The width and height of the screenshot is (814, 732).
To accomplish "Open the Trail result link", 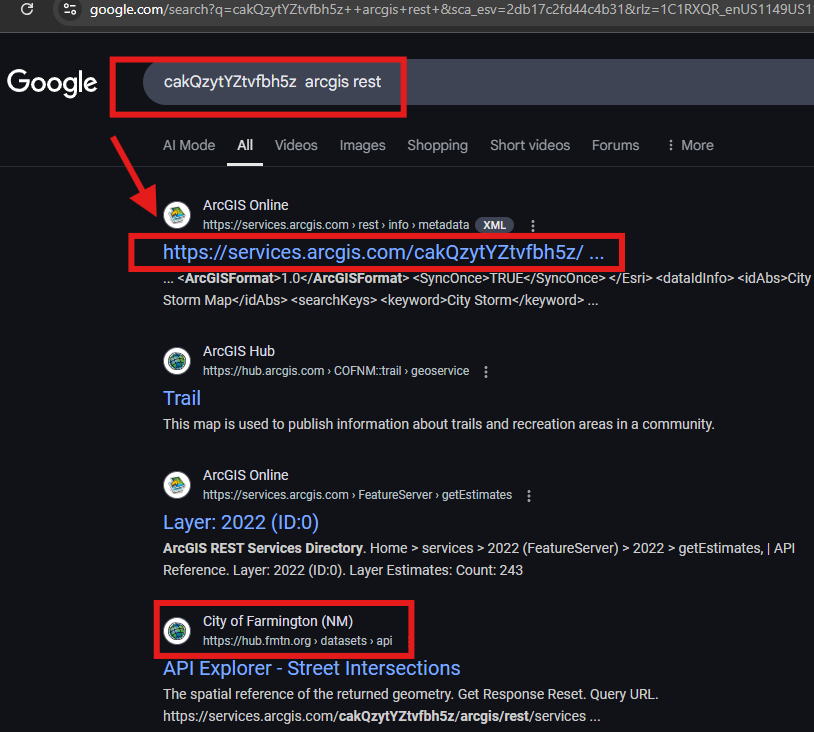I will point(182,398).
